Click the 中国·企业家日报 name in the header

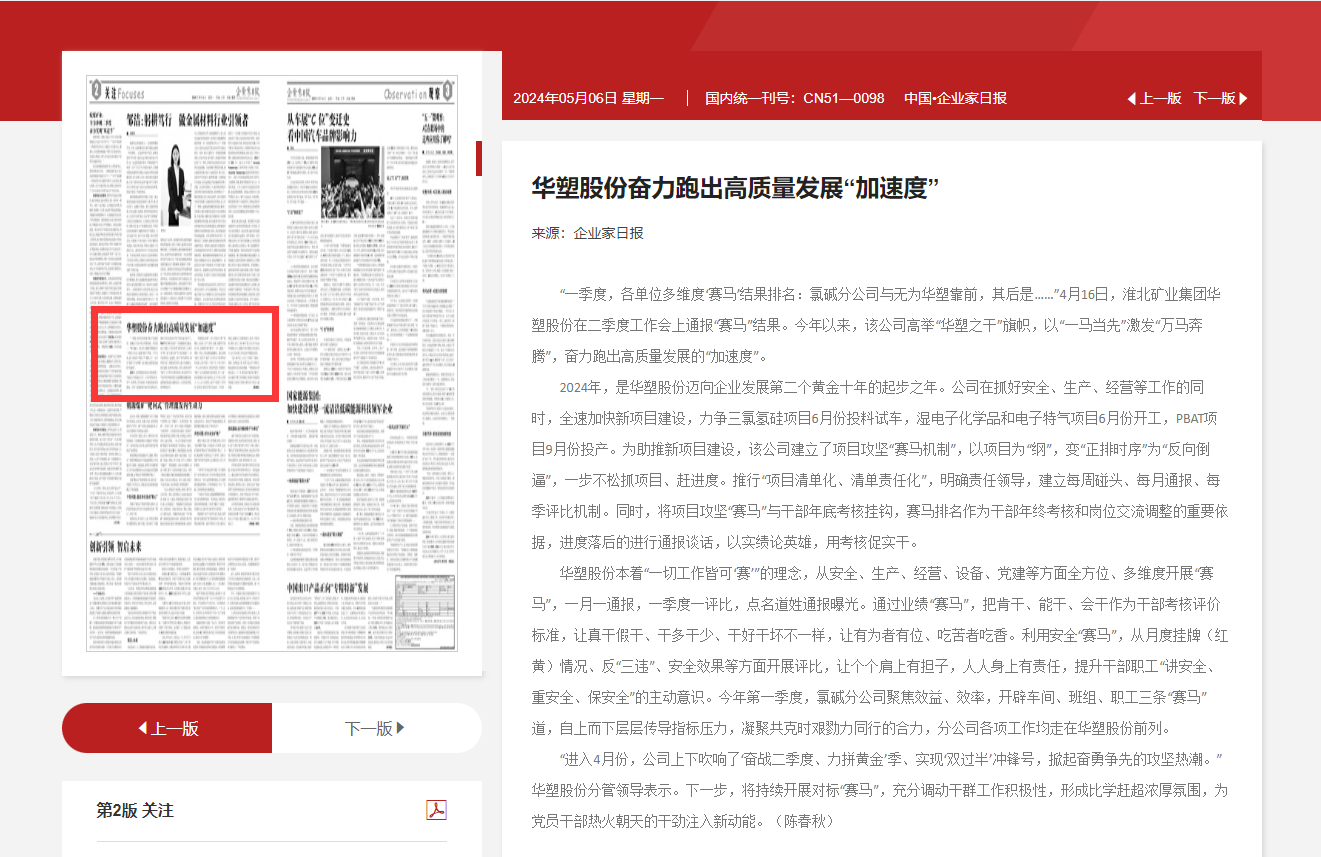pyautogui.click(x=955, y=98)
